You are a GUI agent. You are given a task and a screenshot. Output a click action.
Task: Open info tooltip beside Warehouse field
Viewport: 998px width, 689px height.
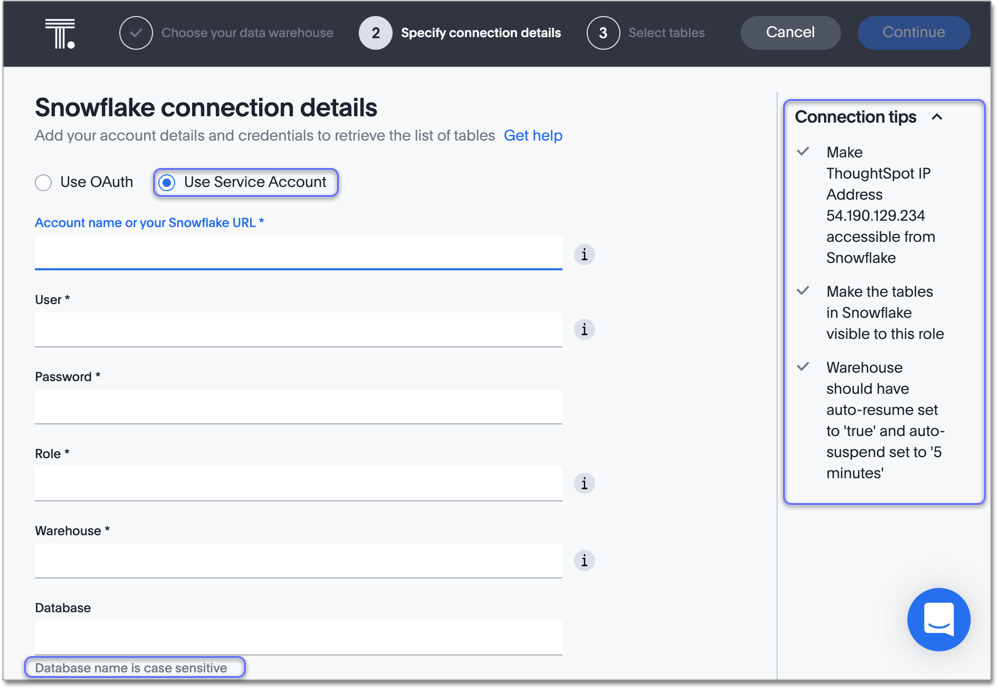[584, 560]
